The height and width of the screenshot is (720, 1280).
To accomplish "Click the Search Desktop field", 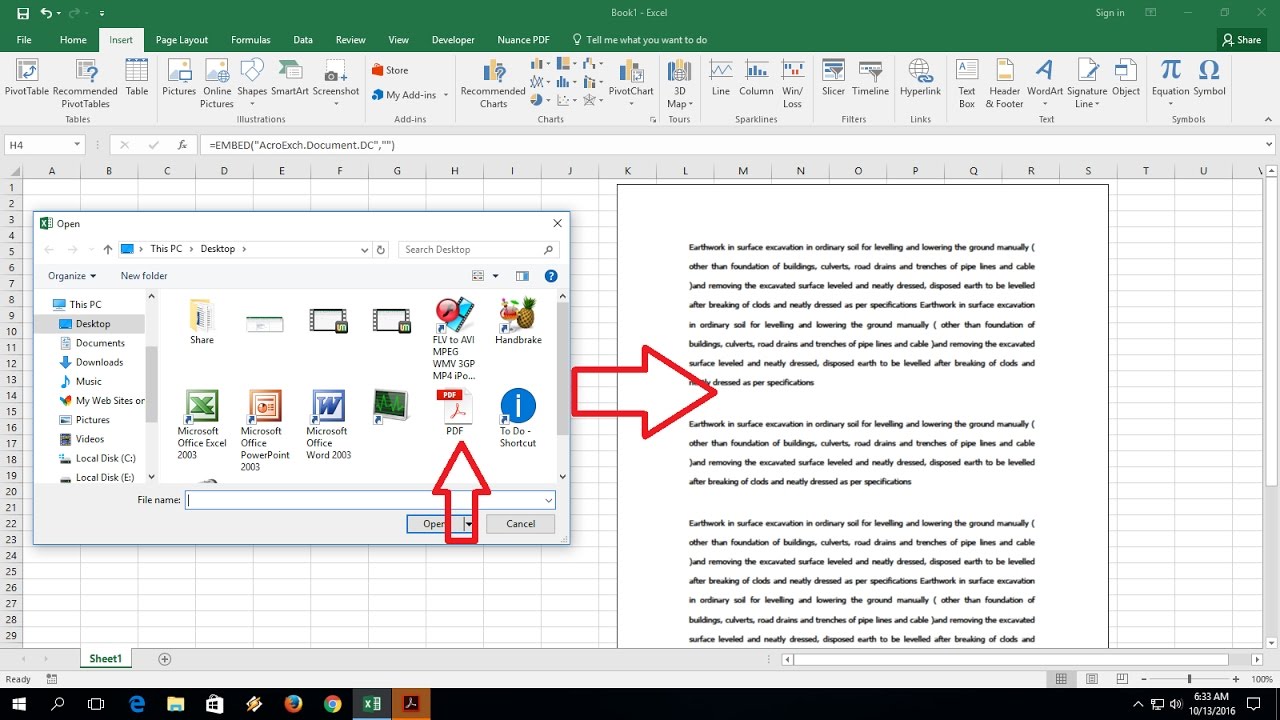I will click(478, 250).
